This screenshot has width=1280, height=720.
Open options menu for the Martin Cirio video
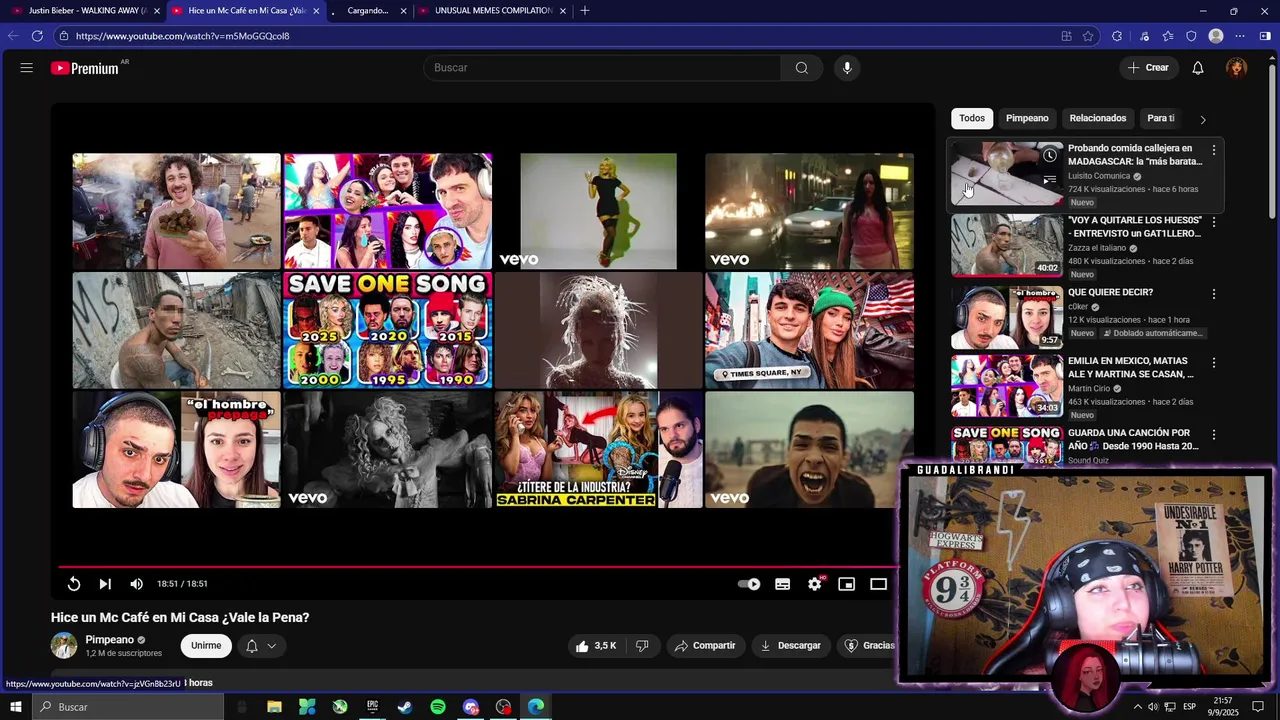click(x=1214, y=363)
